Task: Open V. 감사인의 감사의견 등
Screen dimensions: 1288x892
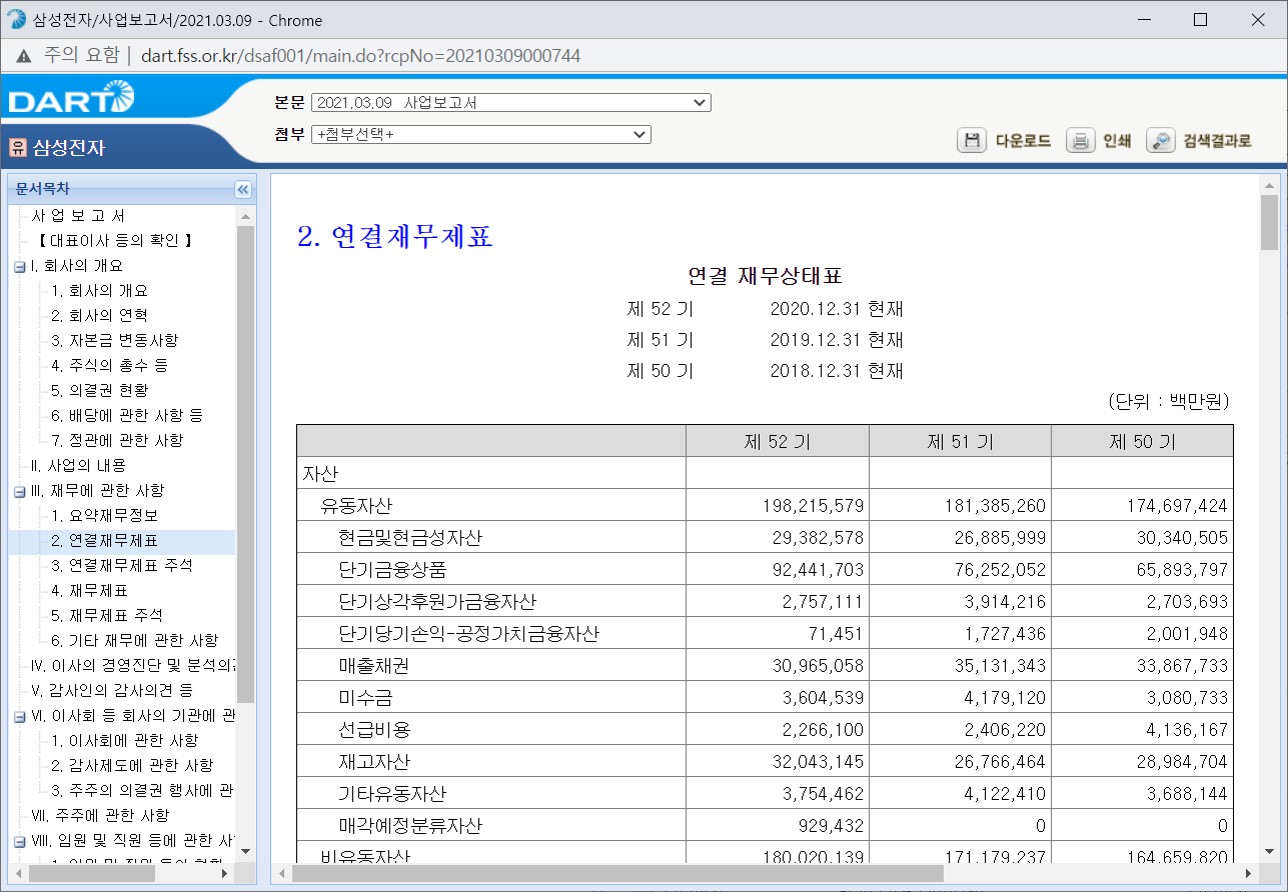Action: (x=112, y=691)
